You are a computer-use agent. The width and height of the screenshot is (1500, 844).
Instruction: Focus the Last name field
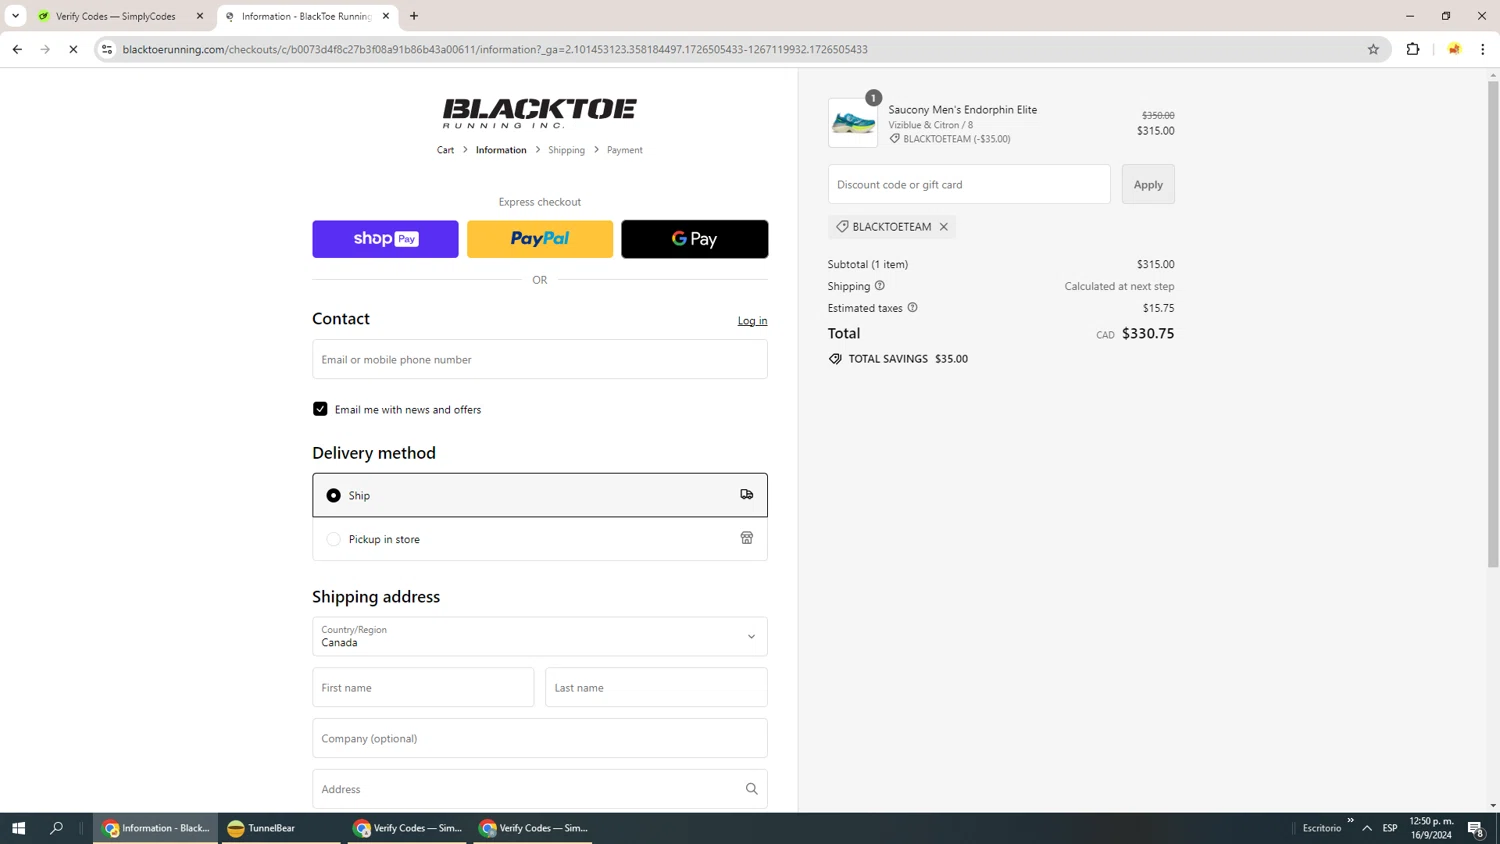coord(656,687)
